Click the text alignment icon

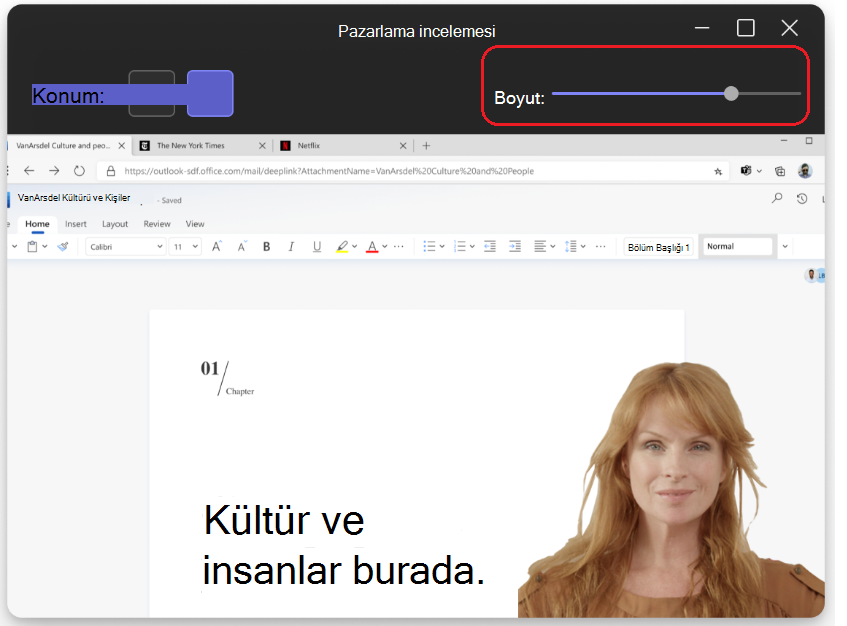[540, 247]
